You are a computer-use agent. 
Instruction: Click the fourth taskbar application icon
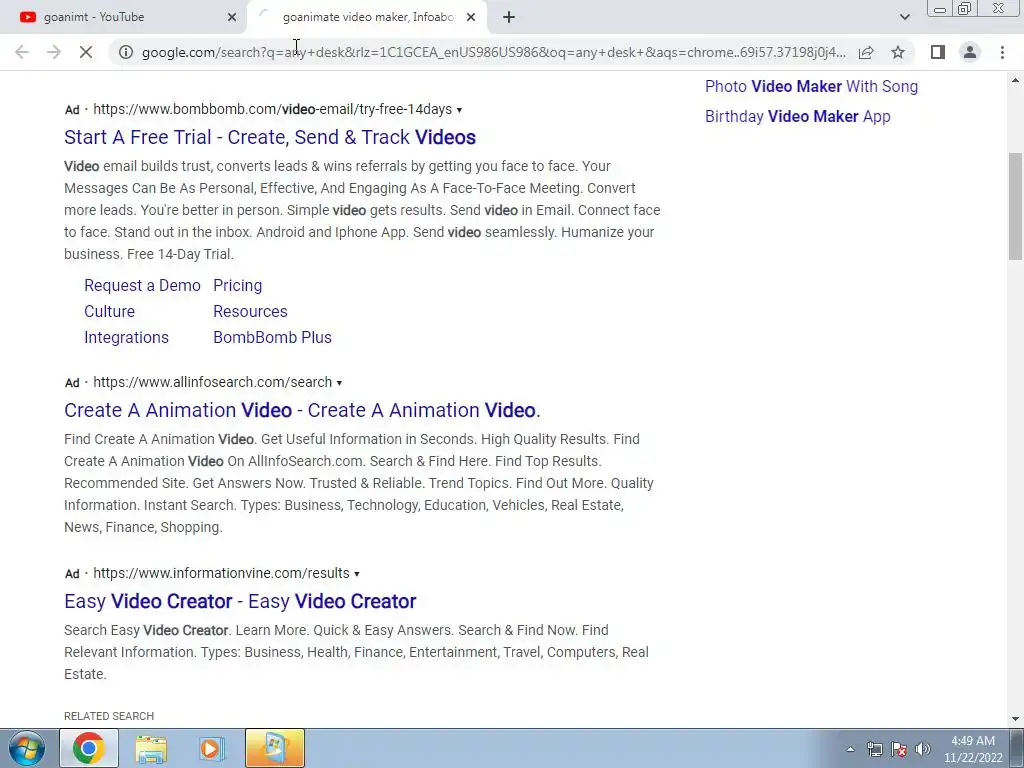[x=275, y=748]
